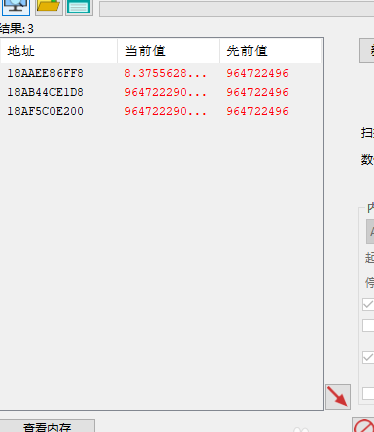Screen dimensions: 374x432
Task: Toggle the unchecked box below first checkbox
Action: (x=368, y=326)
